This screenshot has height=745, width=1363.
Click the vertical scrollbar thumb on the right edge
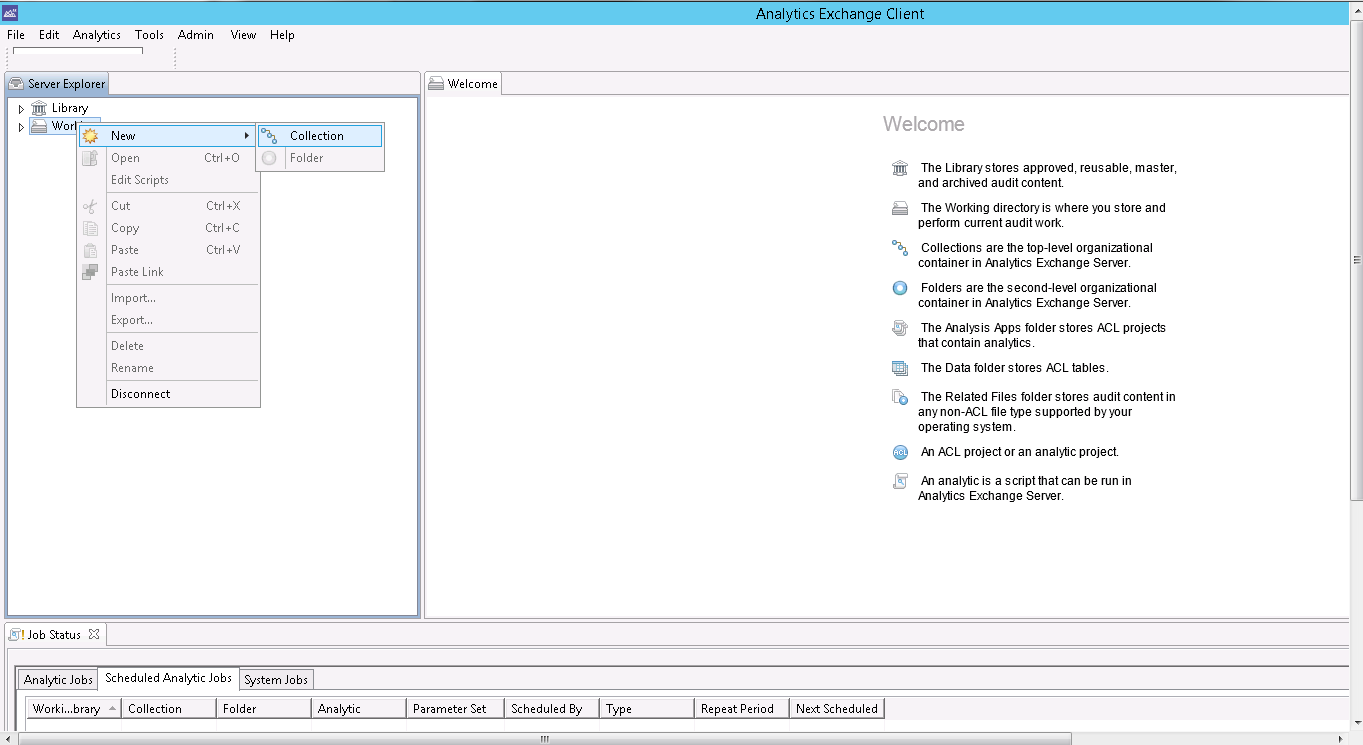(x=1356, y=262)
